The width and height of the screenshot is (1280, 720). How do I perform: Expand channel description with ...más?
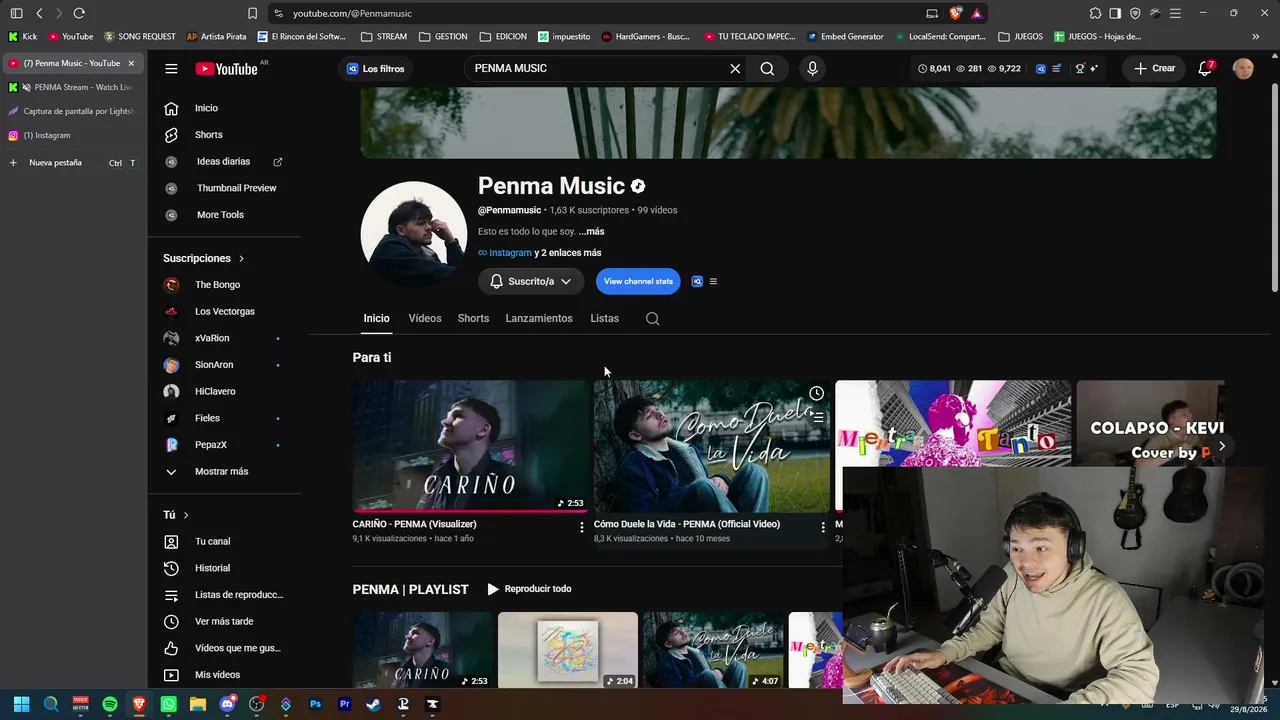[x=591, y=232]
